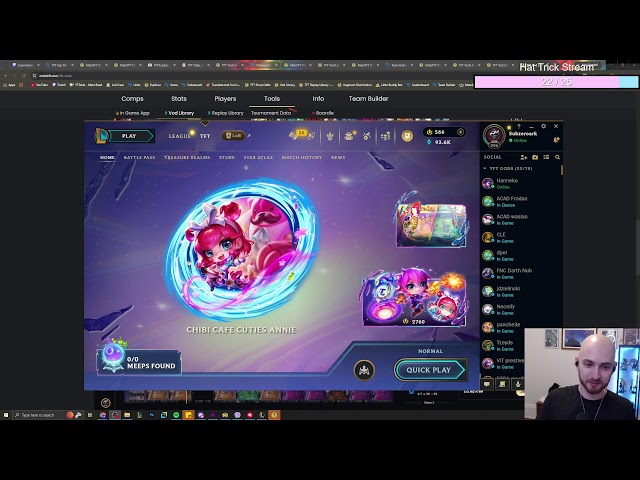Click the round crown icon beside Quick Play
The width and height of the screenshot is (640, 480).
tap(364, 370)
